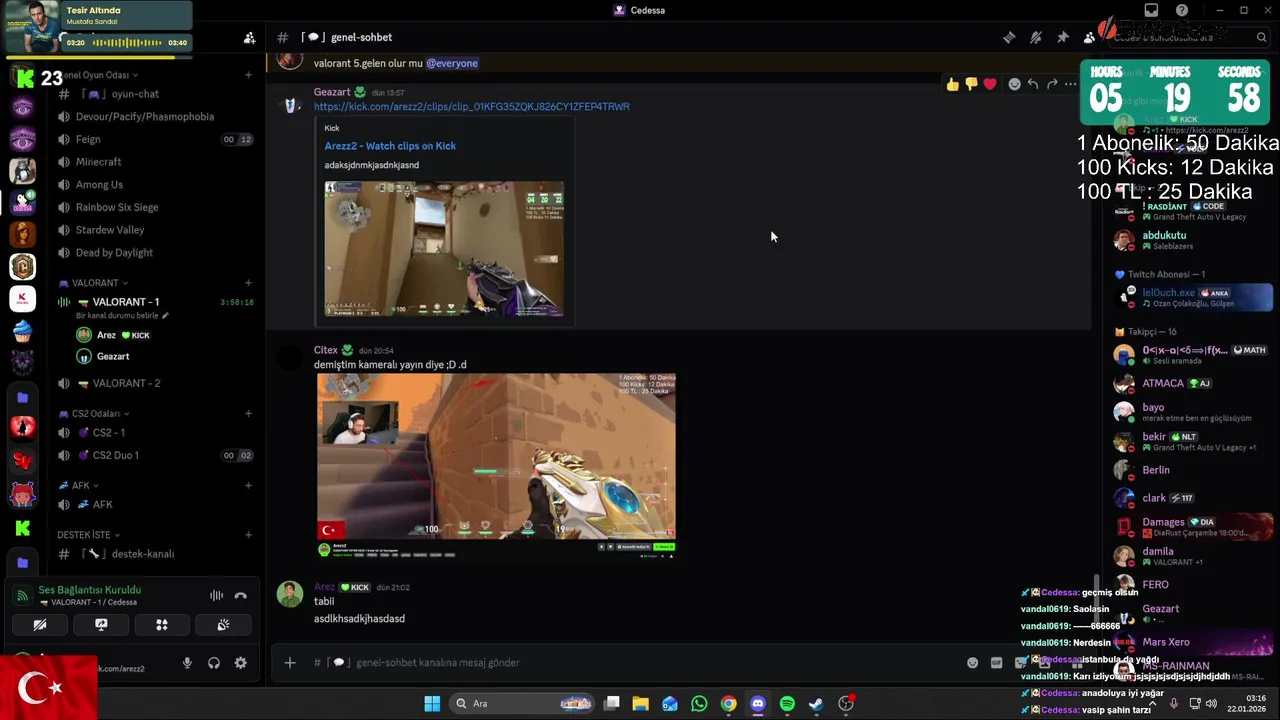Mute the microphone in user panel
Screen dimensions: 1280x720
click(x=187, y=663)
